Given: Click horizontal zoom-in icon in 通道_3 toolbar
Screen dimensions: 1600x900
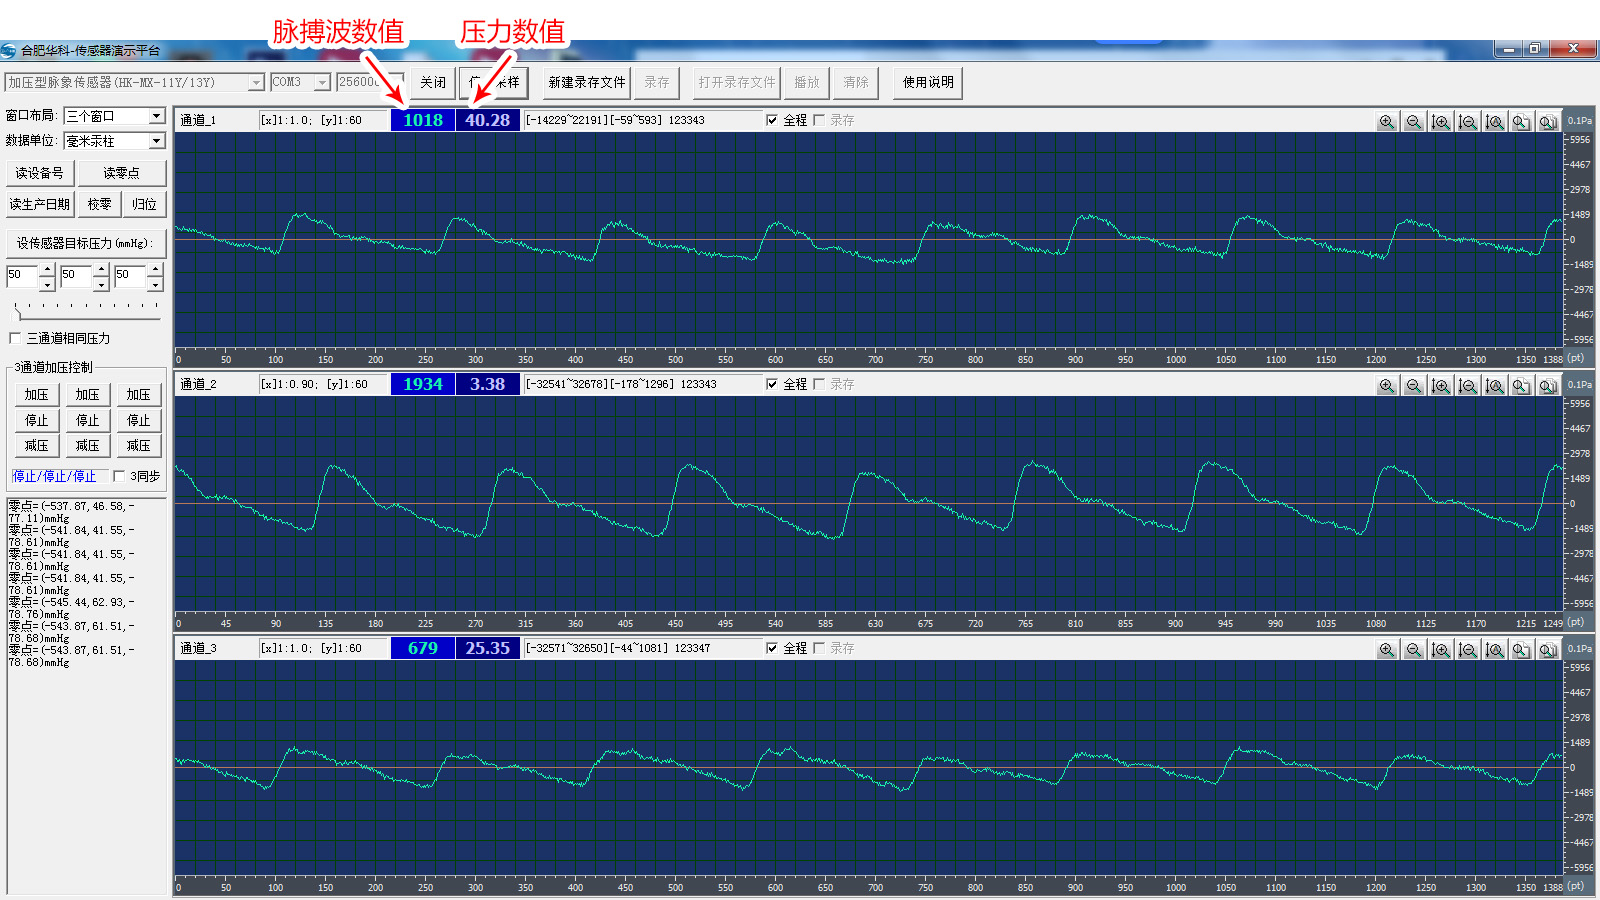Looking at the screenshot, I should [x=1386, y=649].
